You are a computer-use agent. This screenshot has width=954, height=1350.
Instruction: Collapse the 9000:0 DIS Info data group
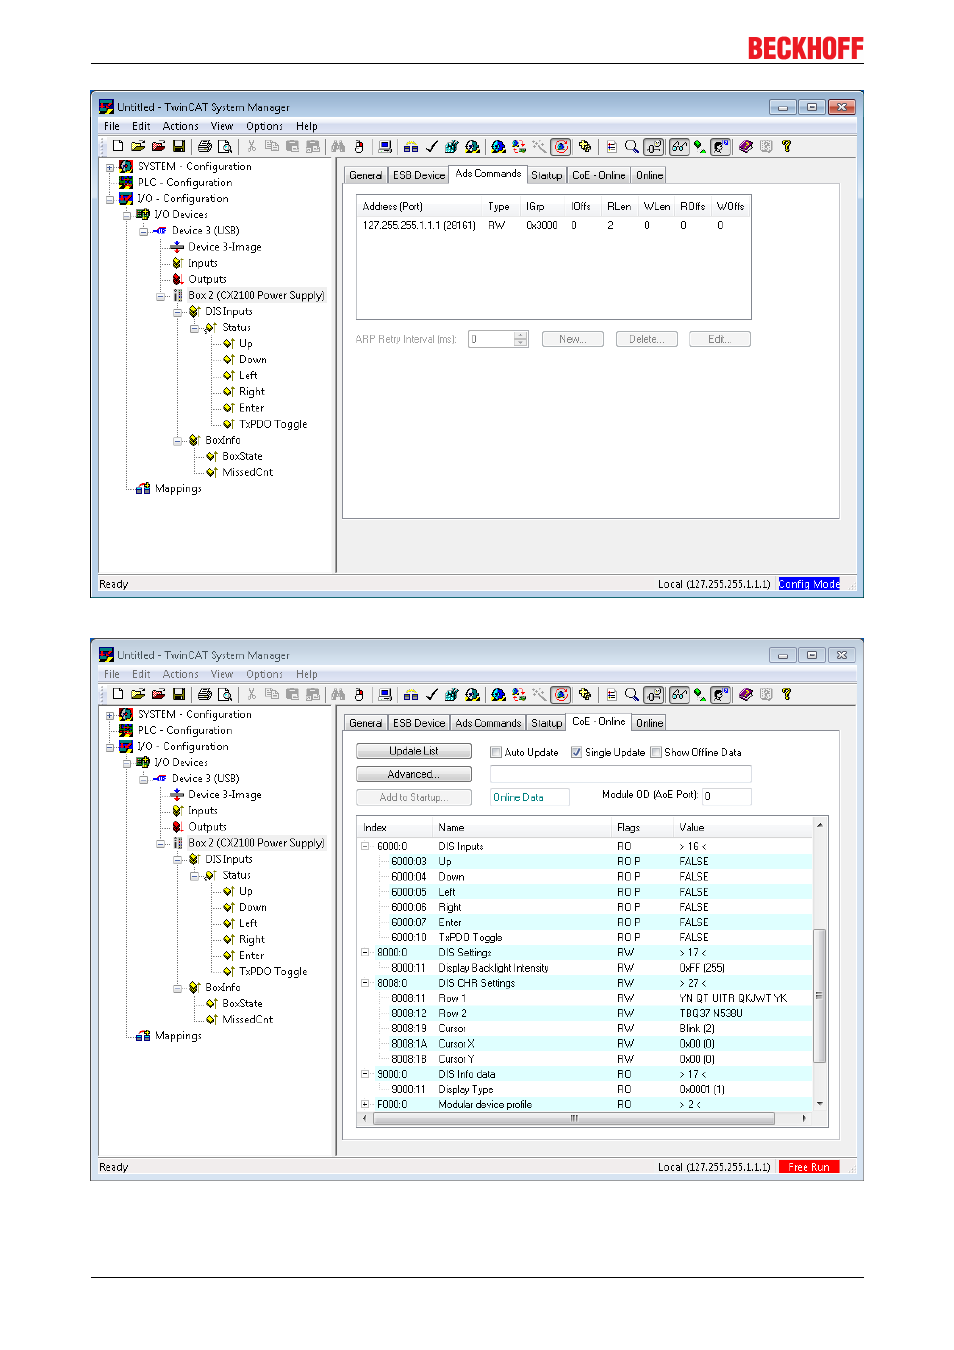point(365,1074)
